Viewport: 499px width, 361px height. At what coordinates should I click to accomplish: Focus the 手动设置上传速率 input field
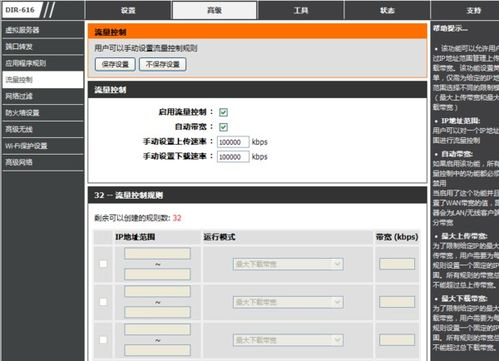(x=233, y=142)
